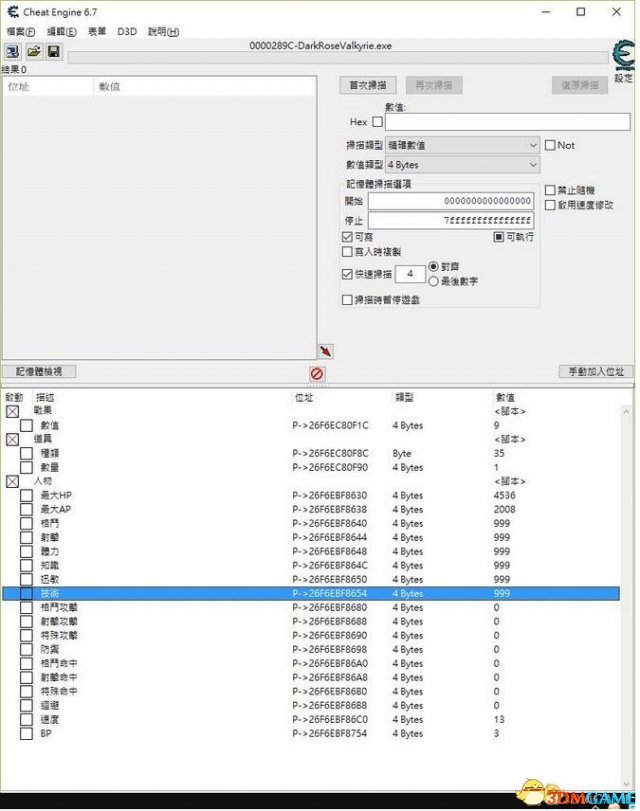Click the 停止 address input field

[451, 221]
